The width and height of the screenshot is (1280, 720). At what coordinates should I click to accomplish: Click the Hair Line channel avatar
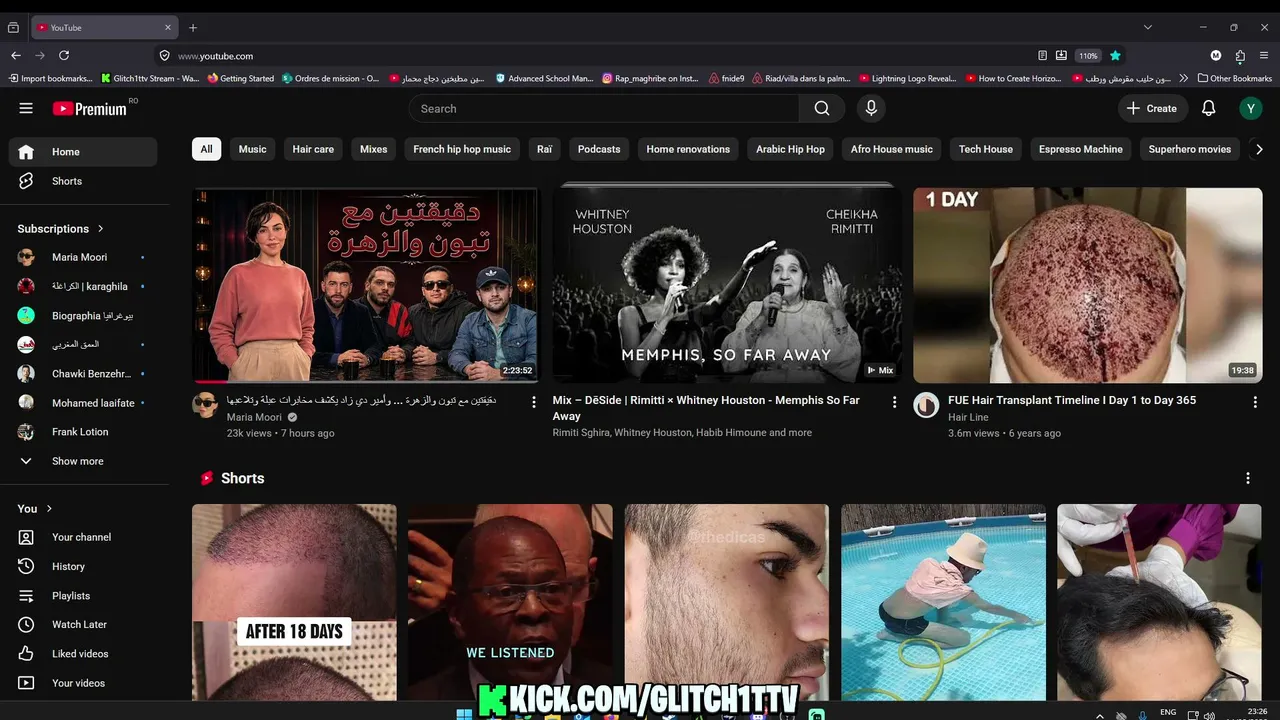(926, 405)
